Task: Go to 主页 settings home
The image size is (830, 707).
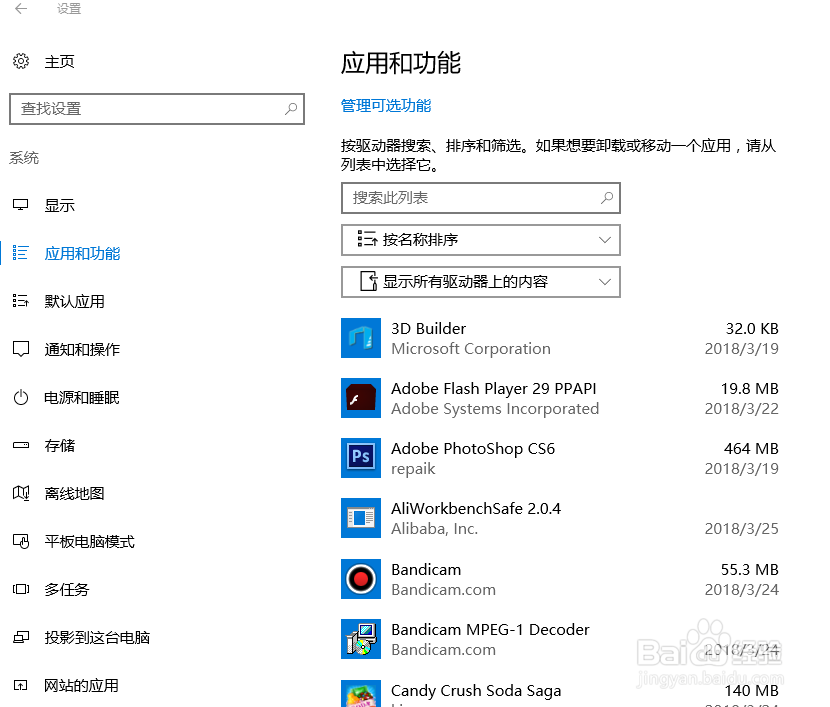Action: coord(59,61)
